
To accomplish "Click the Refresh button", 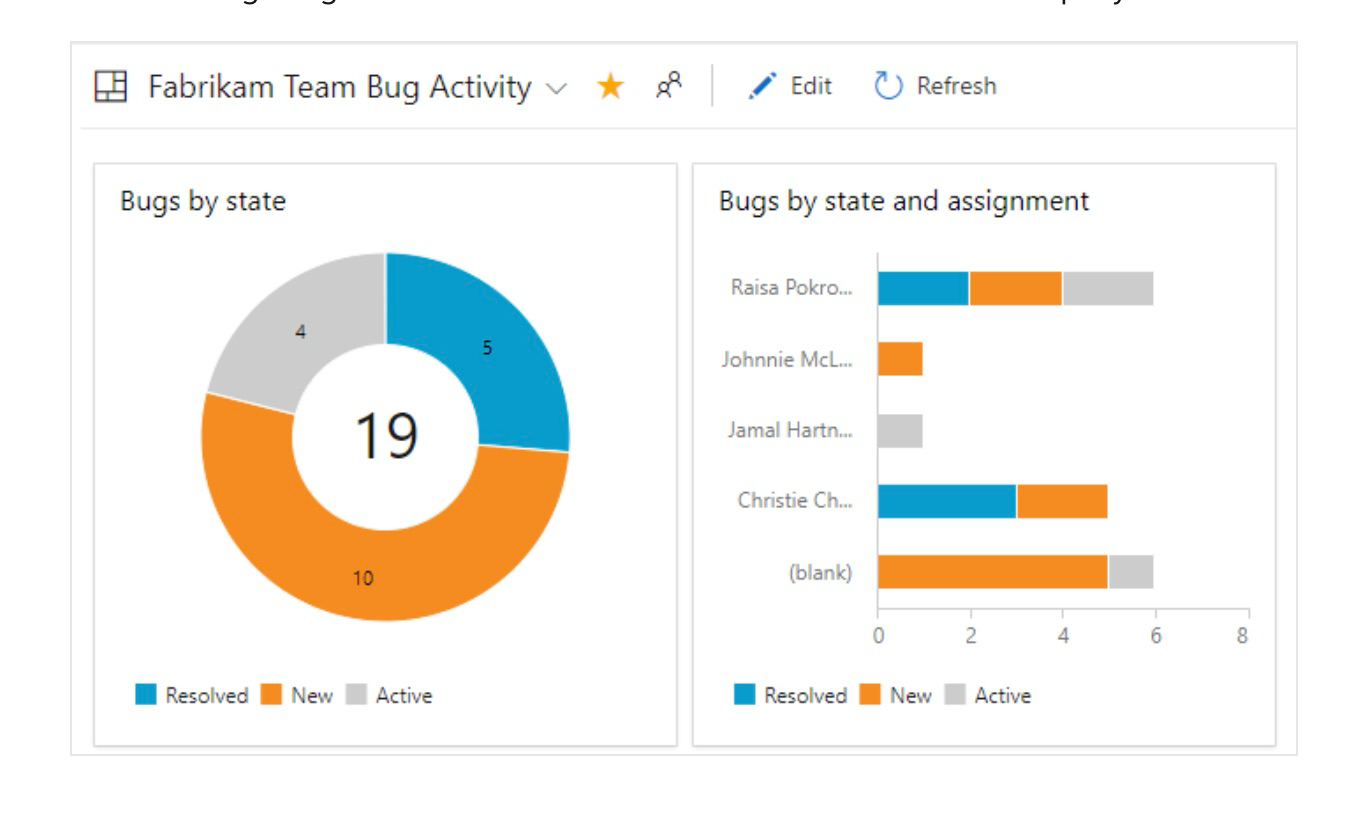I will (x=944, y=85).
